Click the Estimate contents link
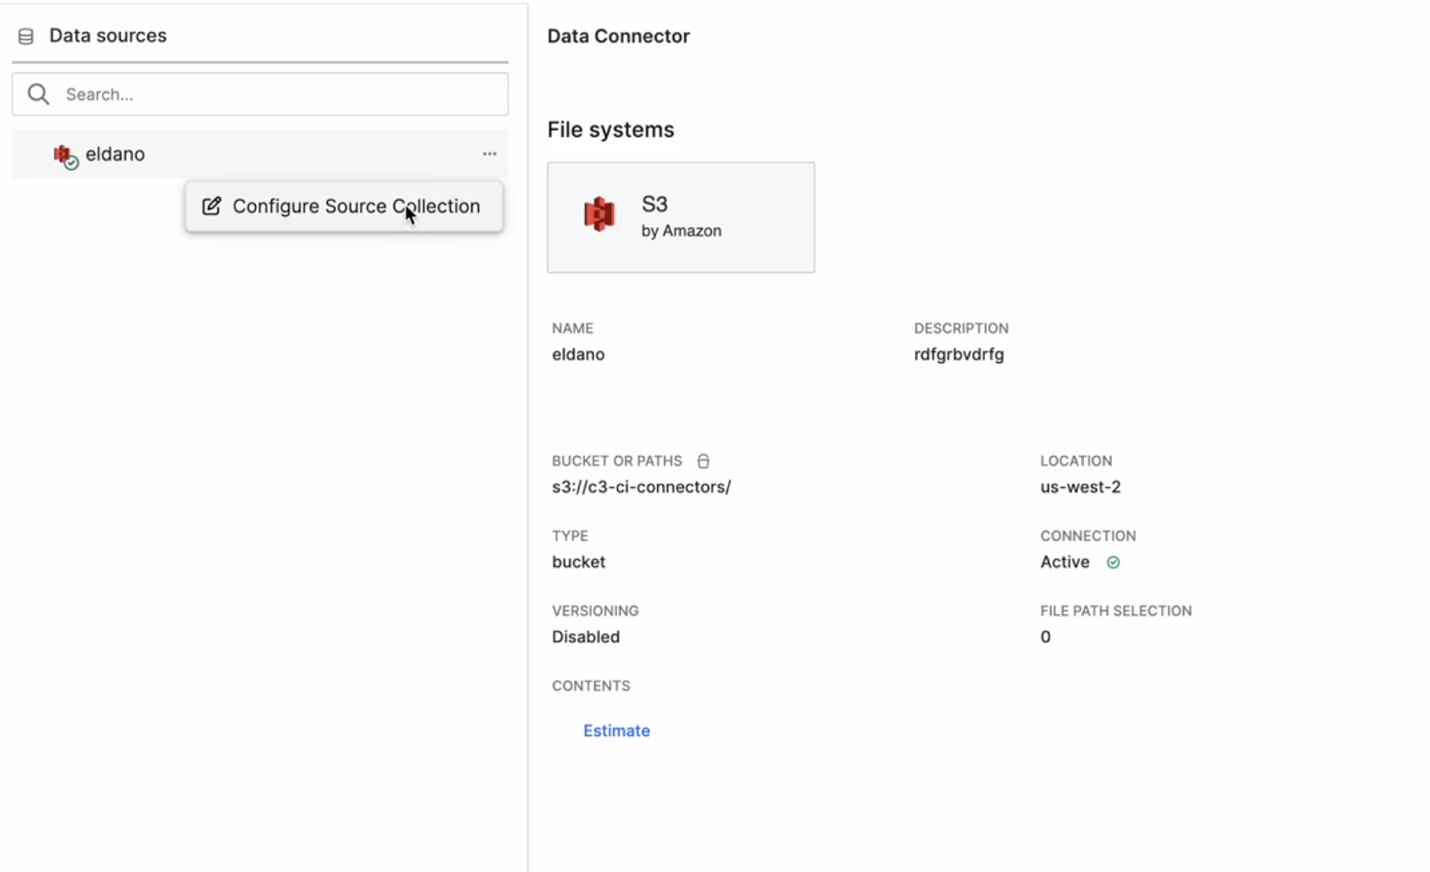This screenshot has width=1430, height=872. 616,731
